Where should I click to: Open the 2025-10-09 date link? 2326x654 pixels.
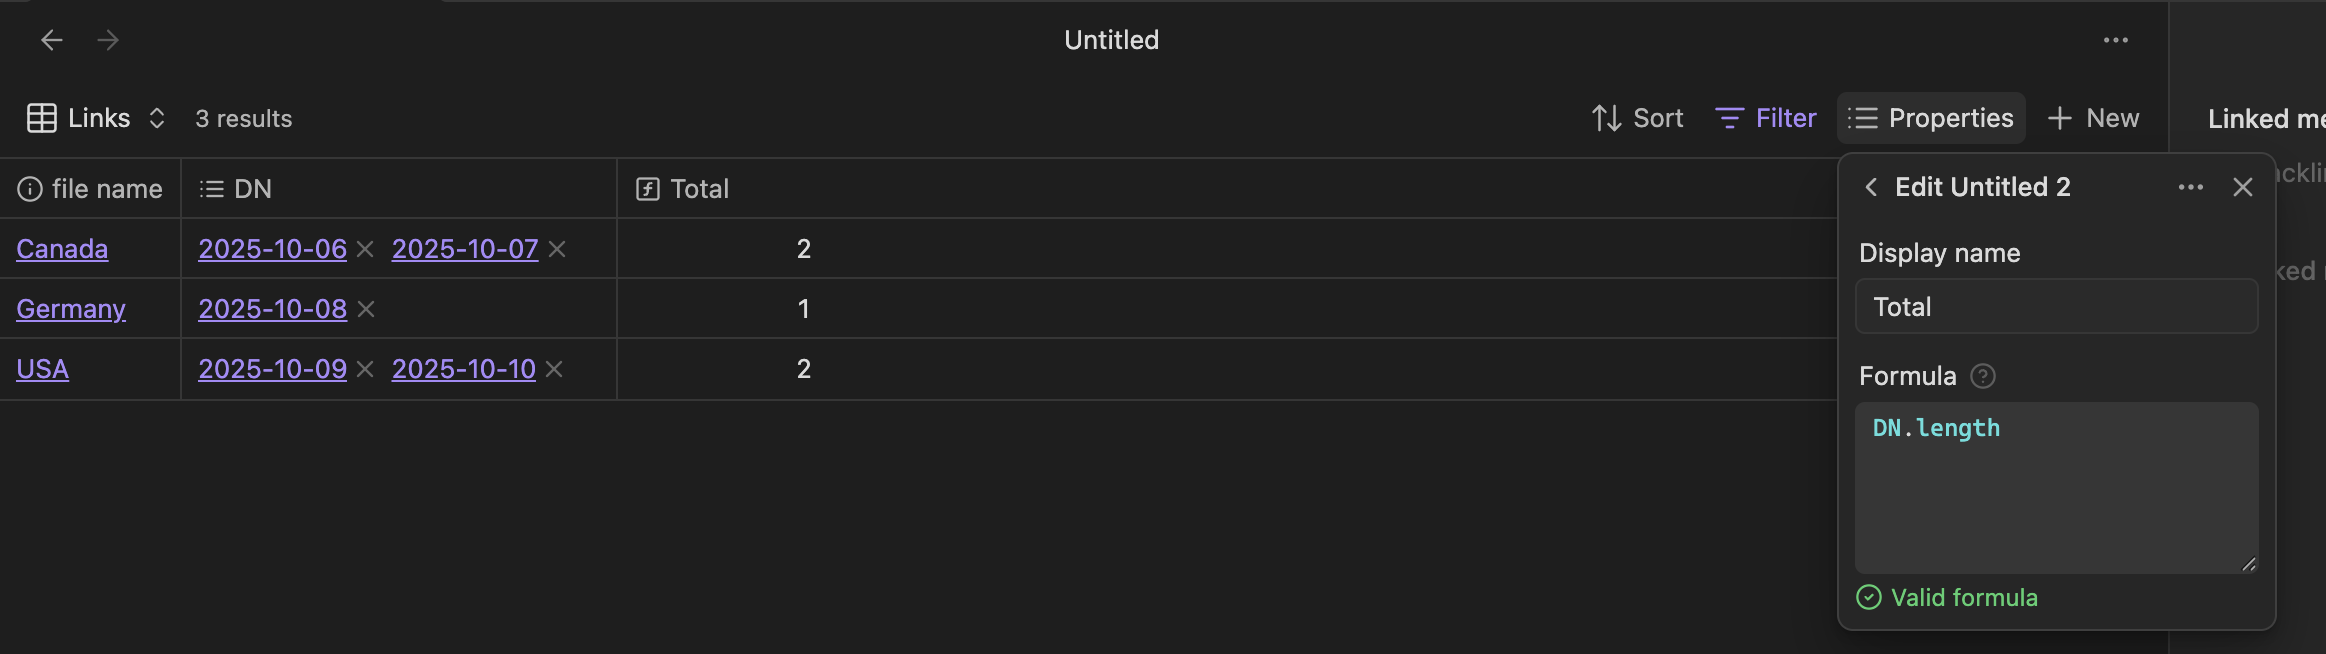point(272,369)
